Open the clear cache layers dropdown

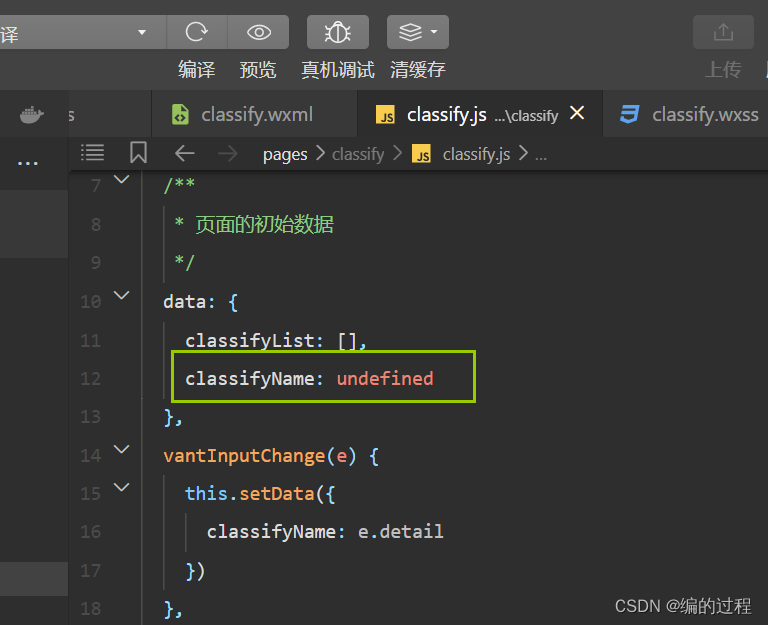[417, 32]
